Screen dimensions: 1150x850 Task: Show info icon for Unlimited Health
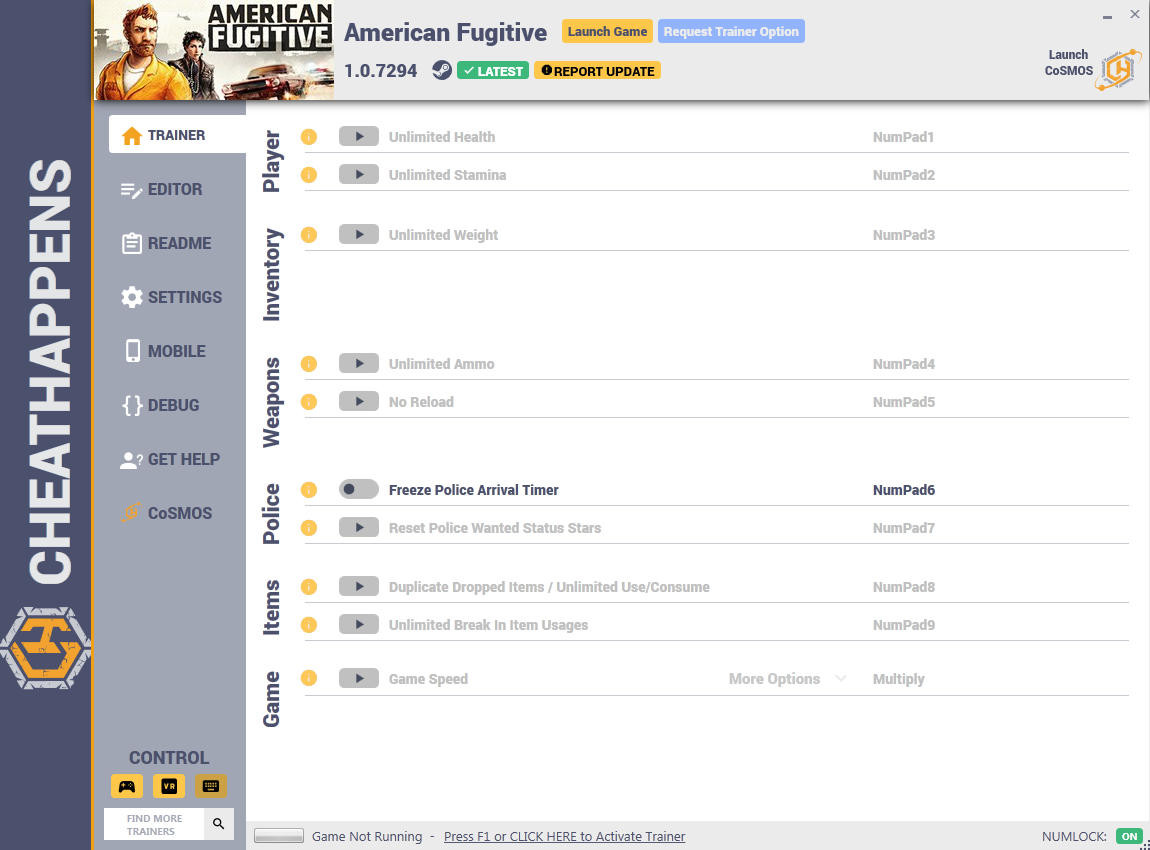tap(309, 137)
